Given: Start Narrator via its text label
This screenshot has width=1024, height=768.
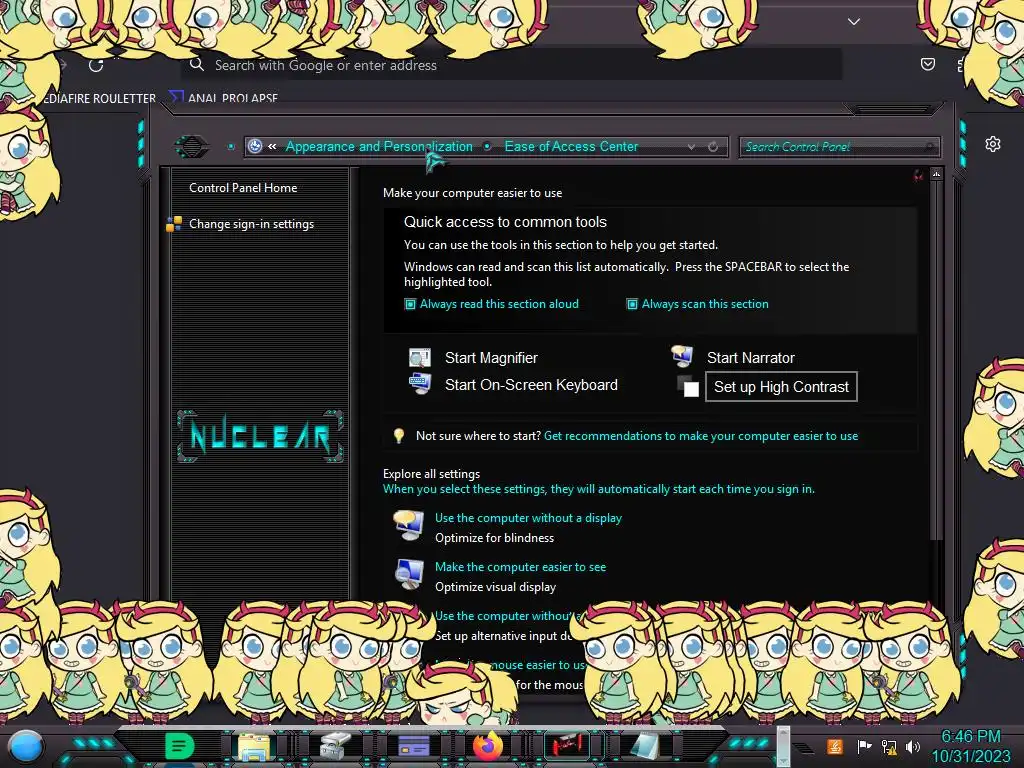Looking at the screenshot, I should 750,358.
